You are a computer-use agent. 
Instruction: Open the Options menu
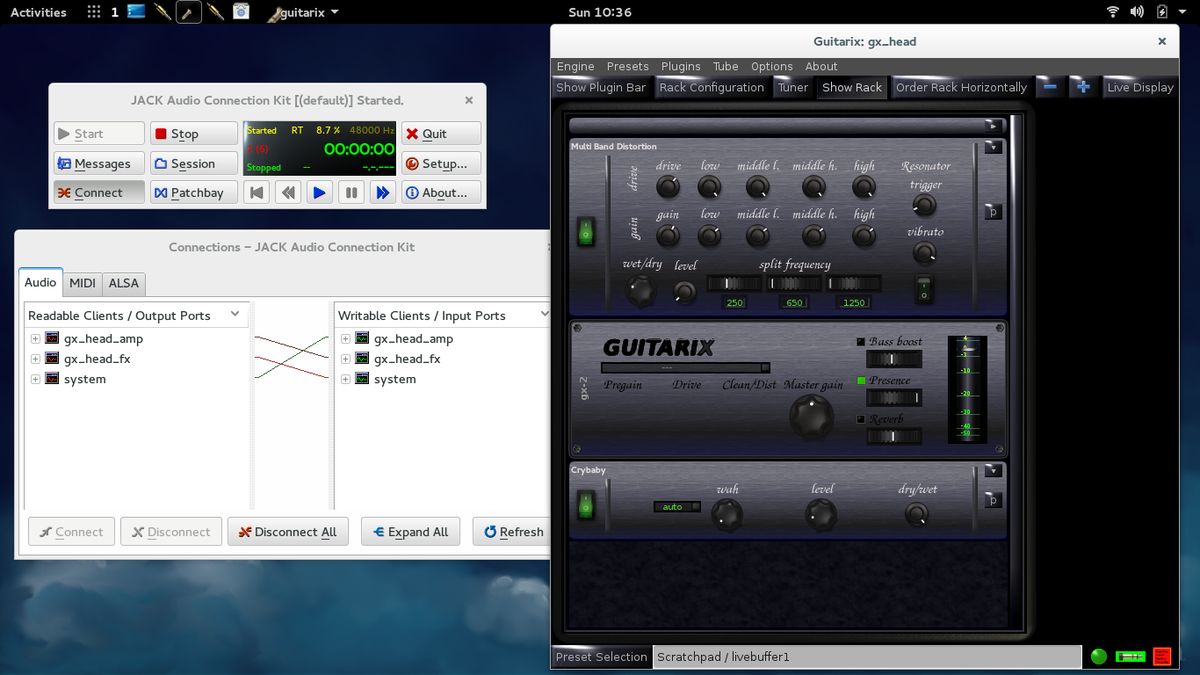[x=772, y=66]
